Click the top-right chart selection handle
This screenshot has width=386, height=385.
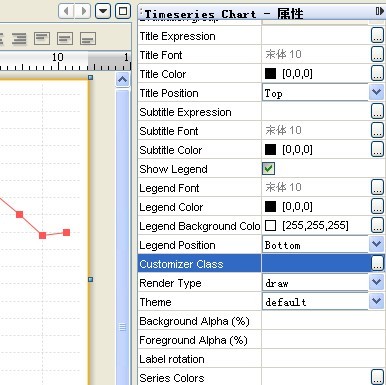click(90, 77)
